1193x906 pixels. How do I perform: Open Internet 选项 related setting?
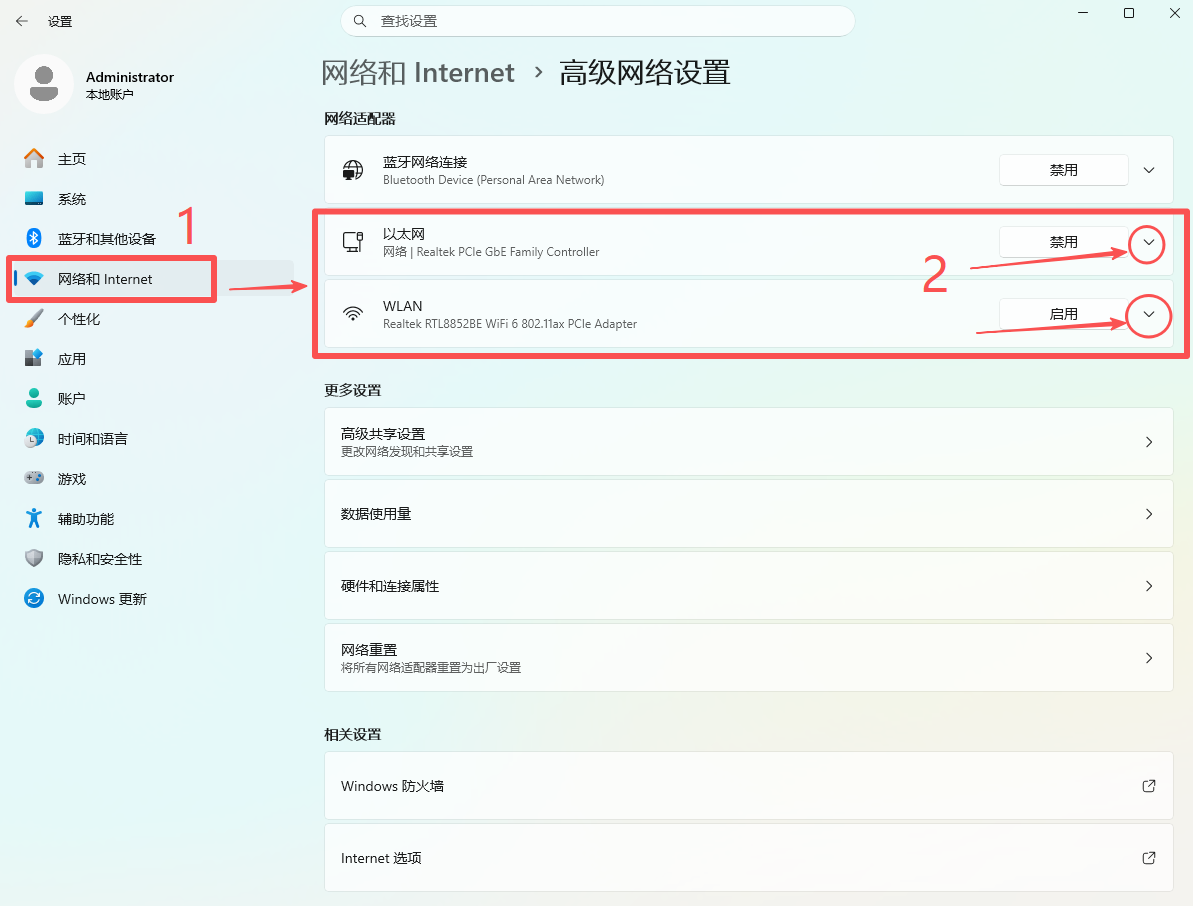(749, 858)
